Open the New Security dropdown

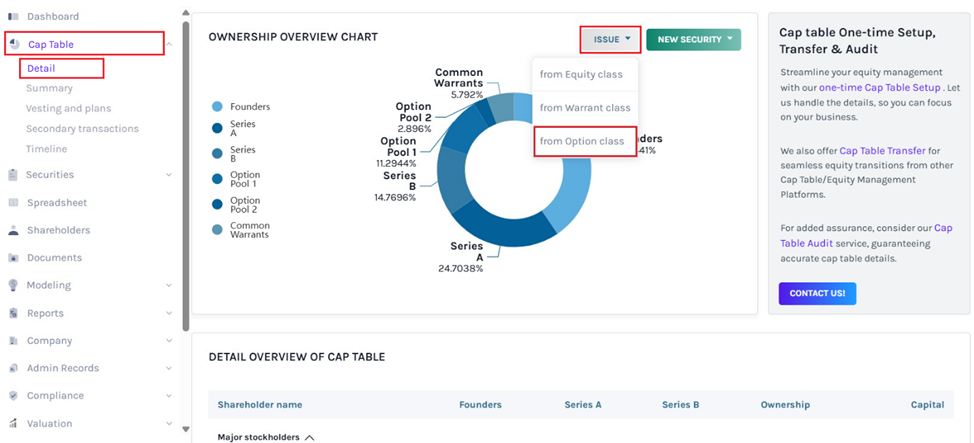pyautogui.click(x=693, y=39)
